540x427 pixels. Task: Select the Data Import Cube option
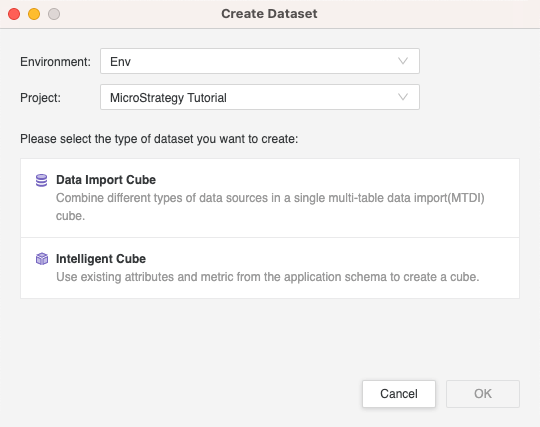[270, 198]
